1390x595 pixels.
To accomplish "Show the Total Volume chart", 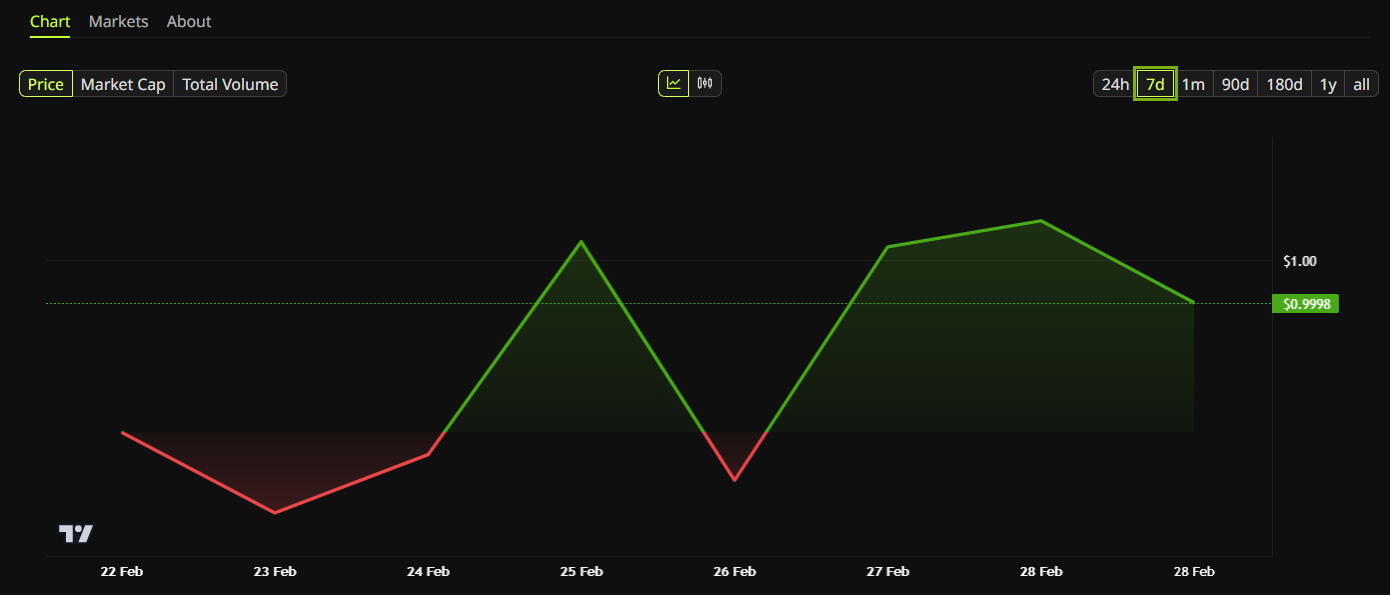I will (x=230, y=84).
